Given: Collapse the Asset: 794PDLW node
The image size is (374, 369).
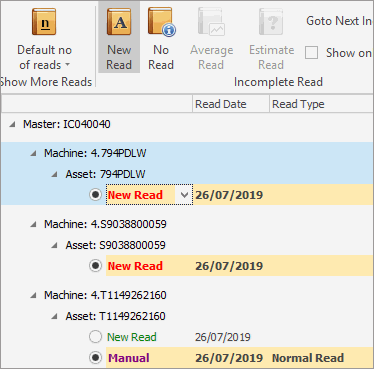Looking at the screenshot, I should point(54,174).
